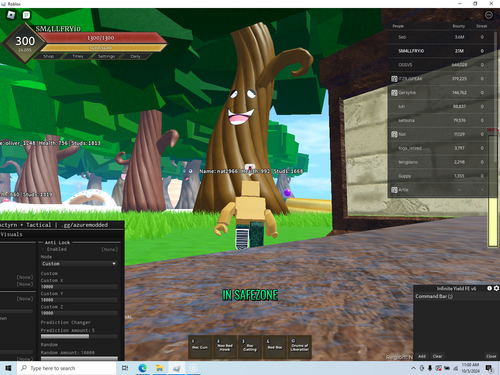This screenshot has height=375, width=500.
Task: Adjust Random Amount slider
Action: 79,358
